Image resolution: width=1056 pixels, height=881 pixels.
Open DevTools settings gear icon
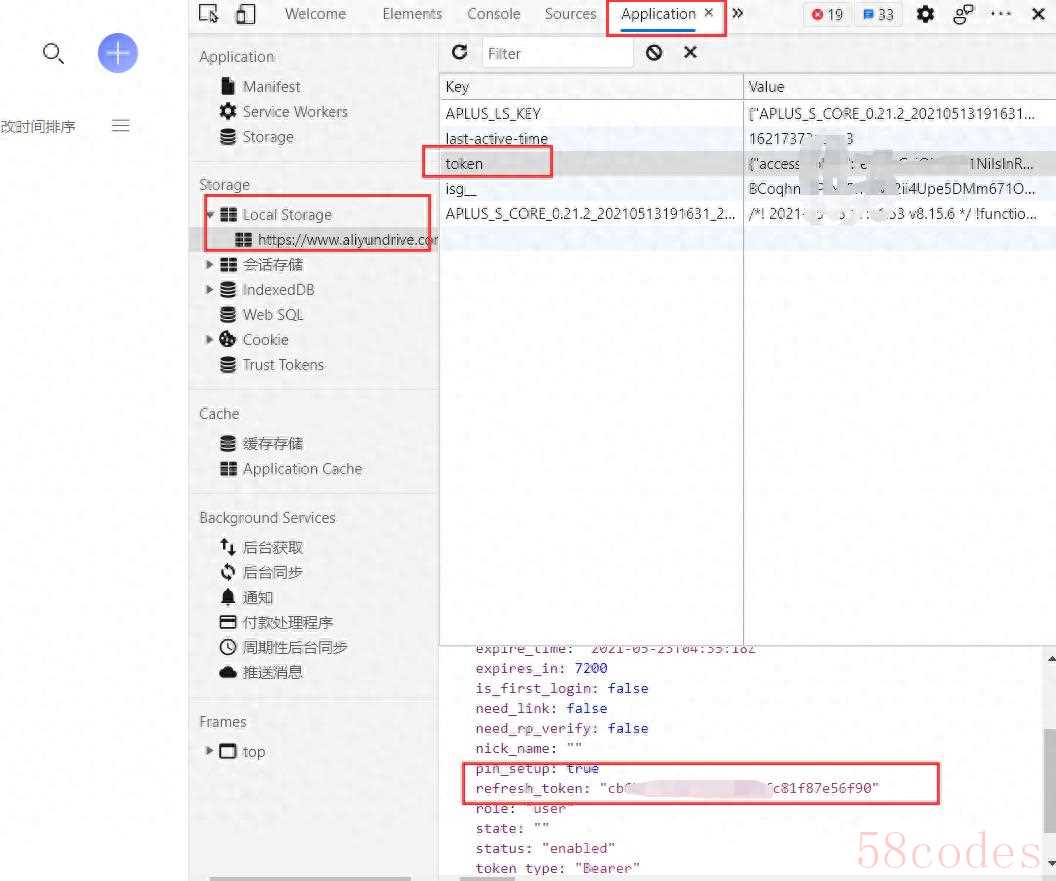coord(926,14)
